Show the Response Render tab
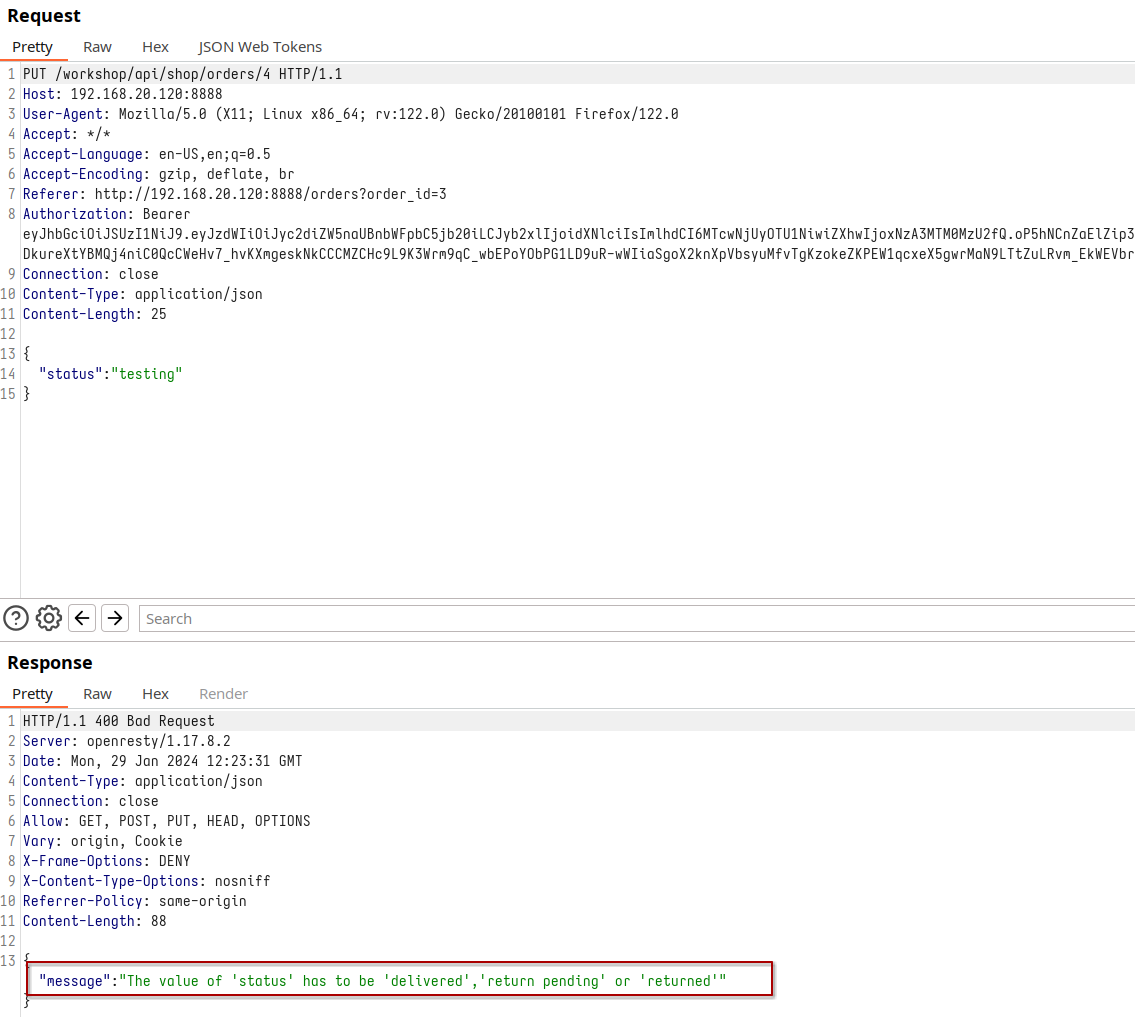Screen dimensions: 1135x1017 click(223, 694)
